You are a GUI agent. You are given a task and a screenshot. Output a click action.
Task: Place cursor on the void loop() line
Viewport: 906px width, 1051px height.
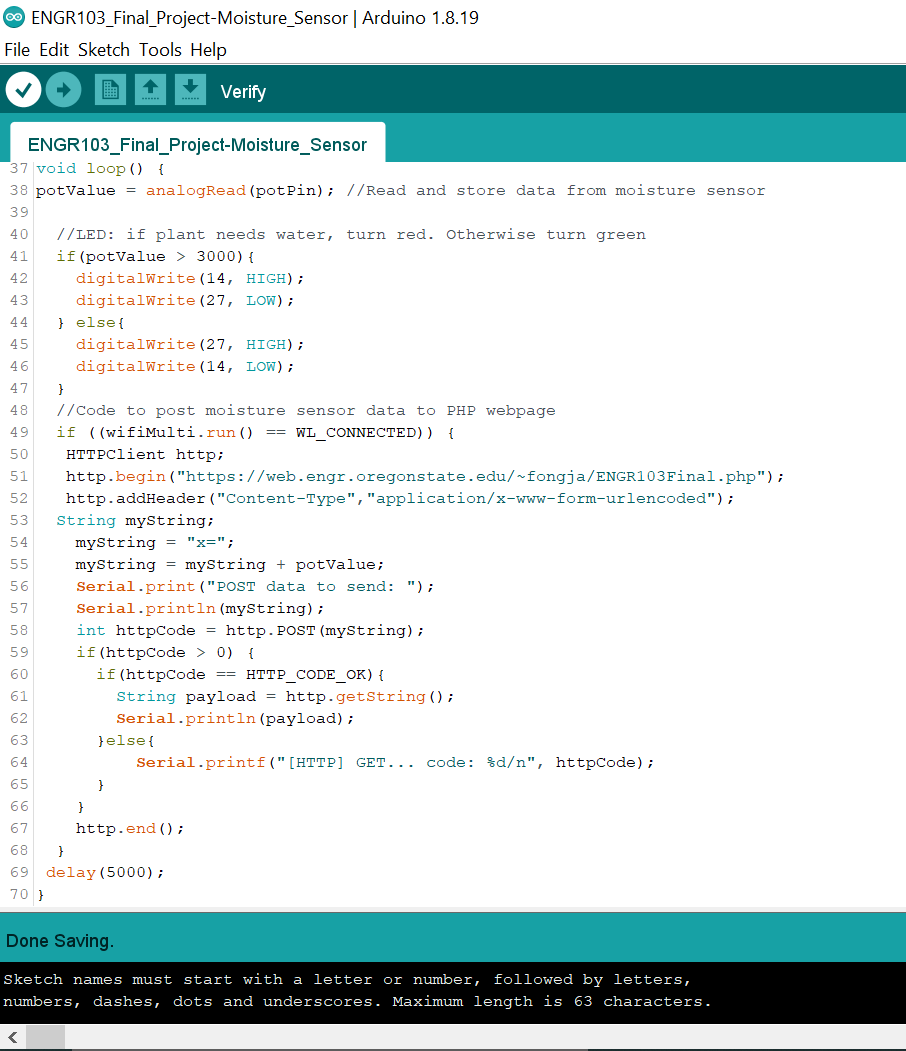tap(100, 169)
